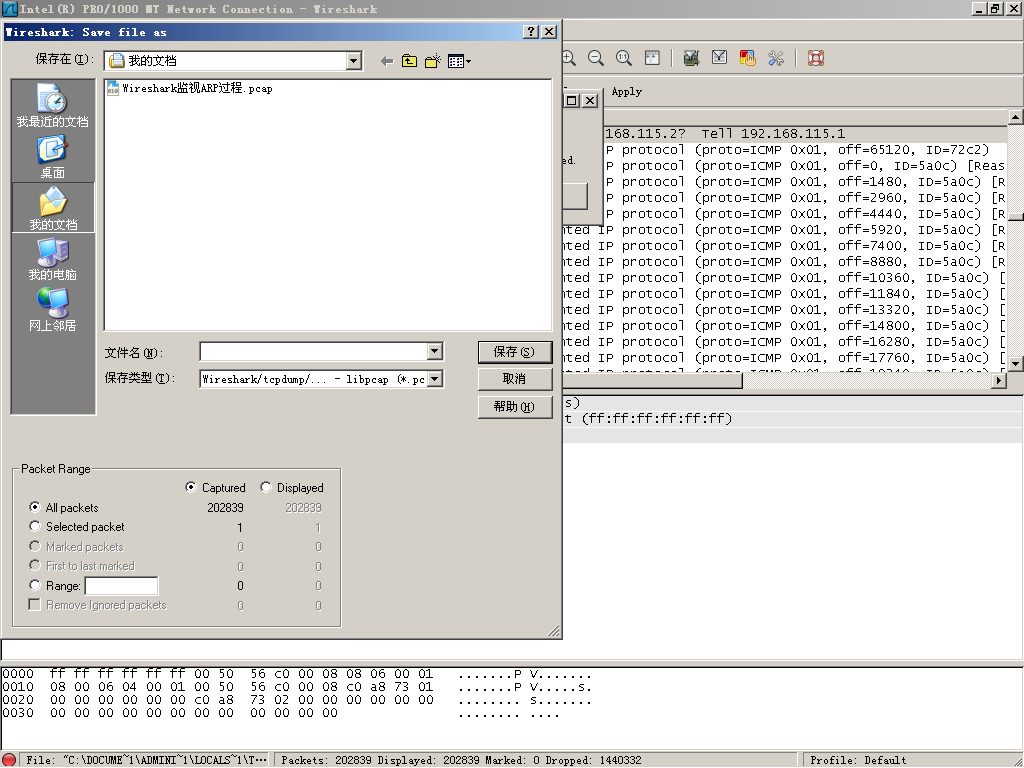This screenshot has width=1024, height=768.
Task: Select packet row with off=1480, ID=5a0c
Action: tap(784, 182)
